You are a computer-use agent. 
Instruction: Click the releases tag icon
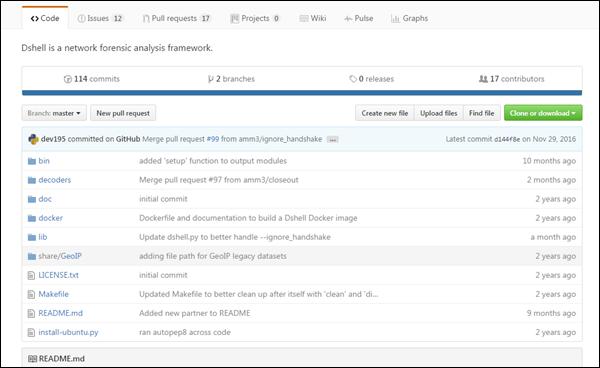click(353, 79)
